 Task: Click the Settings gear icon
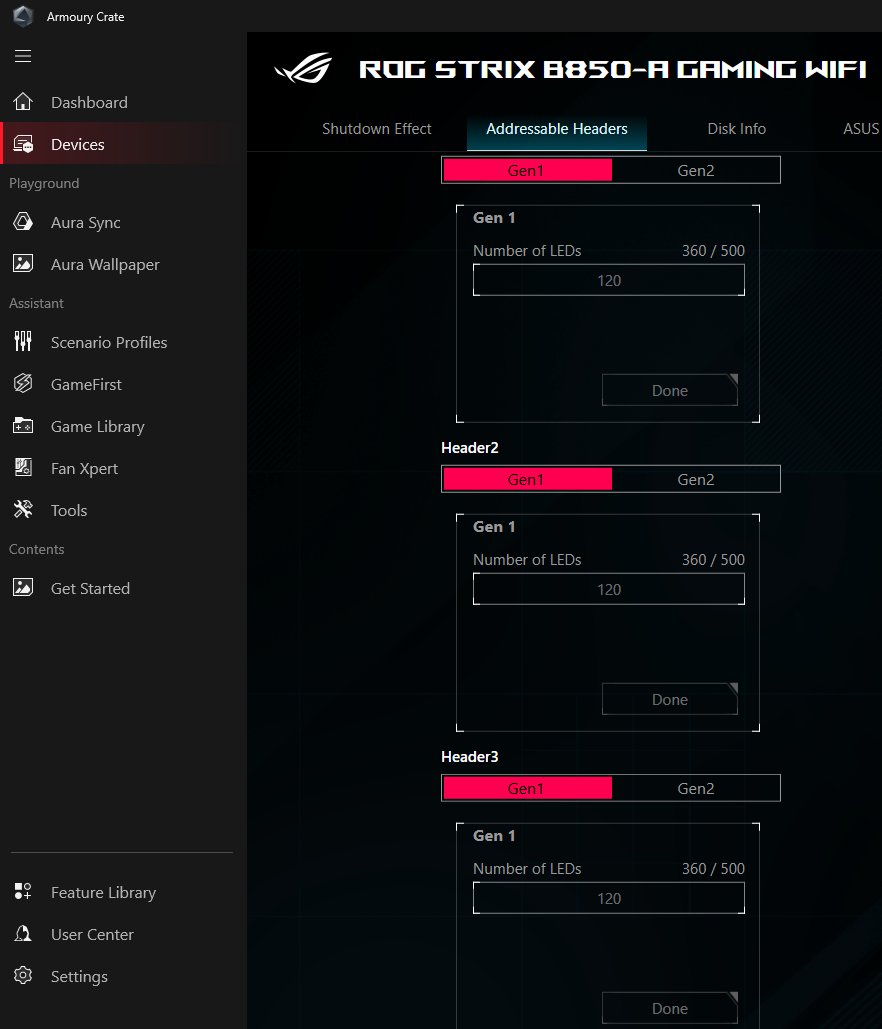pos(23,975)
